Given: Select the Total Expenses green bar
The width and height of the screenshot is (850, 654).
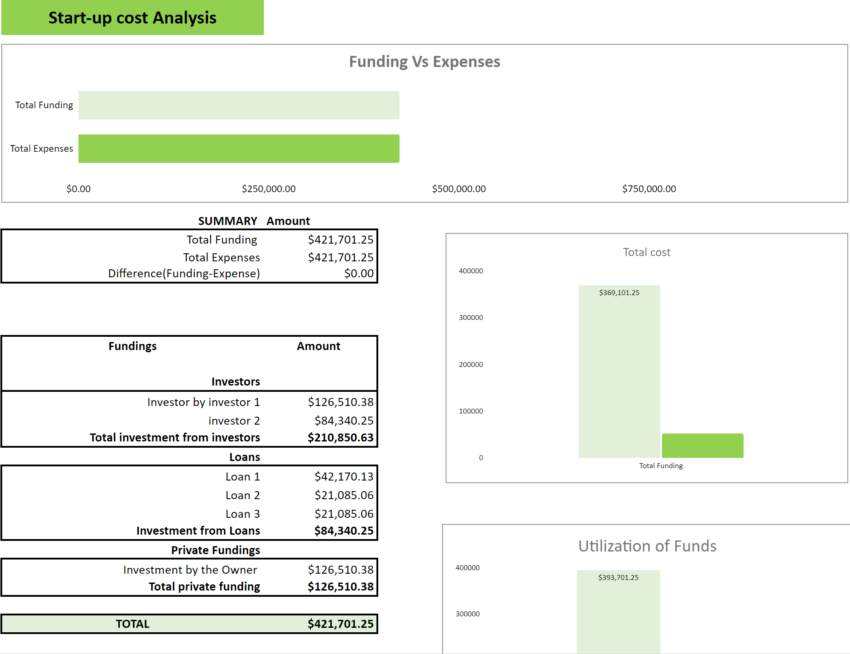Looking at the screenshot, I should pyautogui.click(x=238, y=148).
